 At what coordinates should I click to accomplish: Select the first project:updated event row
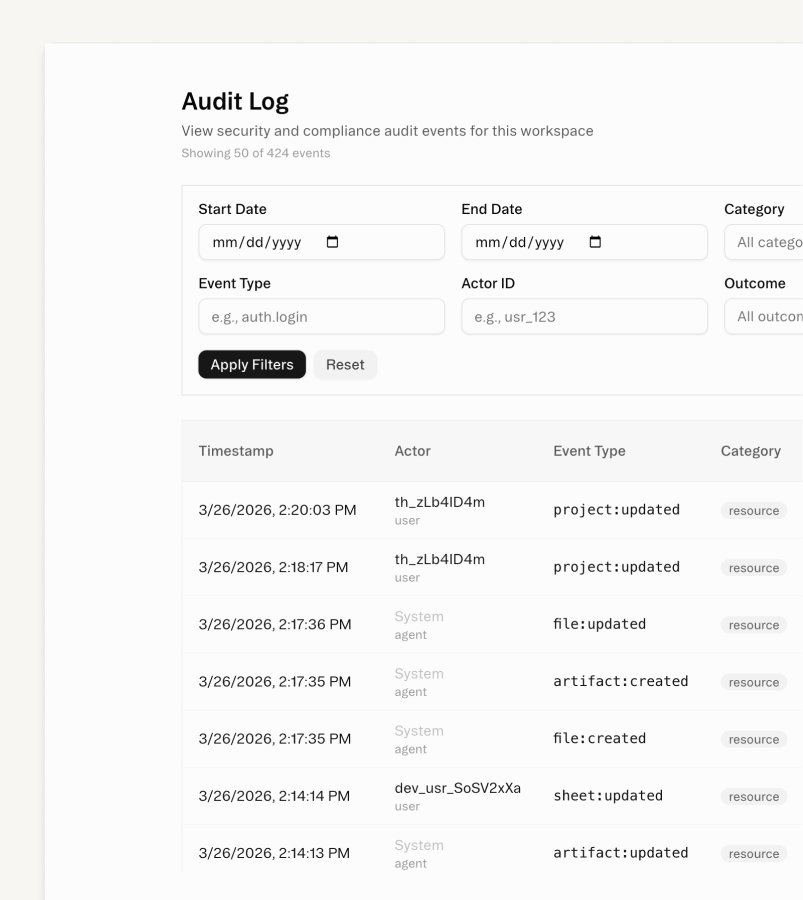(x=450, y=509)
